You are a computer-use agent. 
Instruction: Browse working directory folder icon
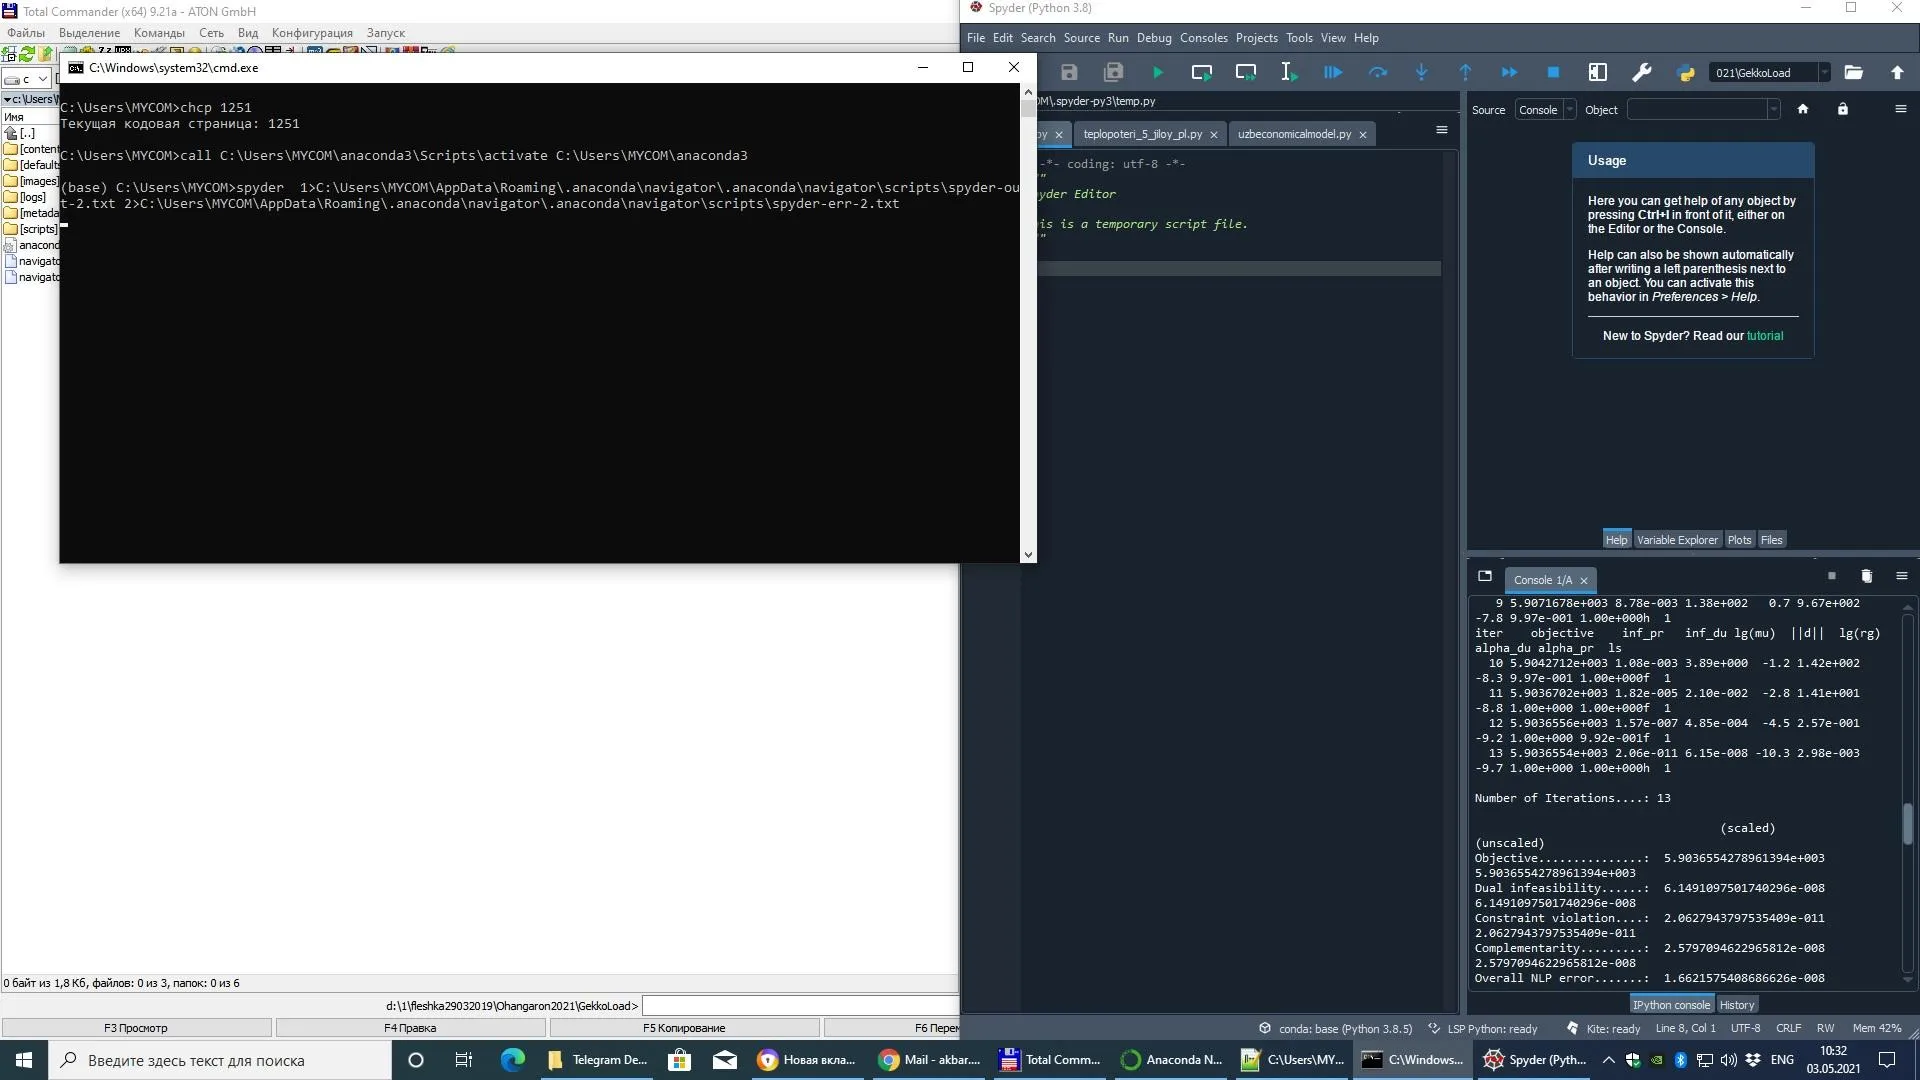[1853, 72]
